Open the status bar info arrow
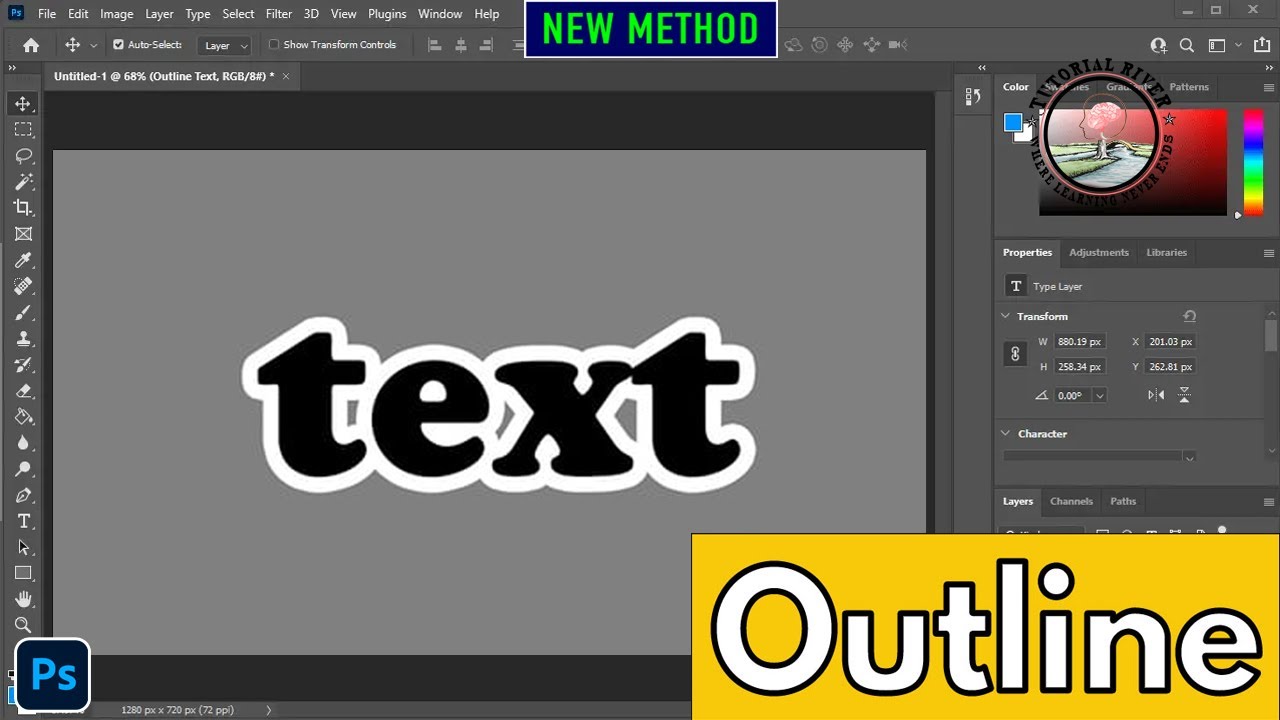Screen dimensions: 1280x720 (268, 710)
